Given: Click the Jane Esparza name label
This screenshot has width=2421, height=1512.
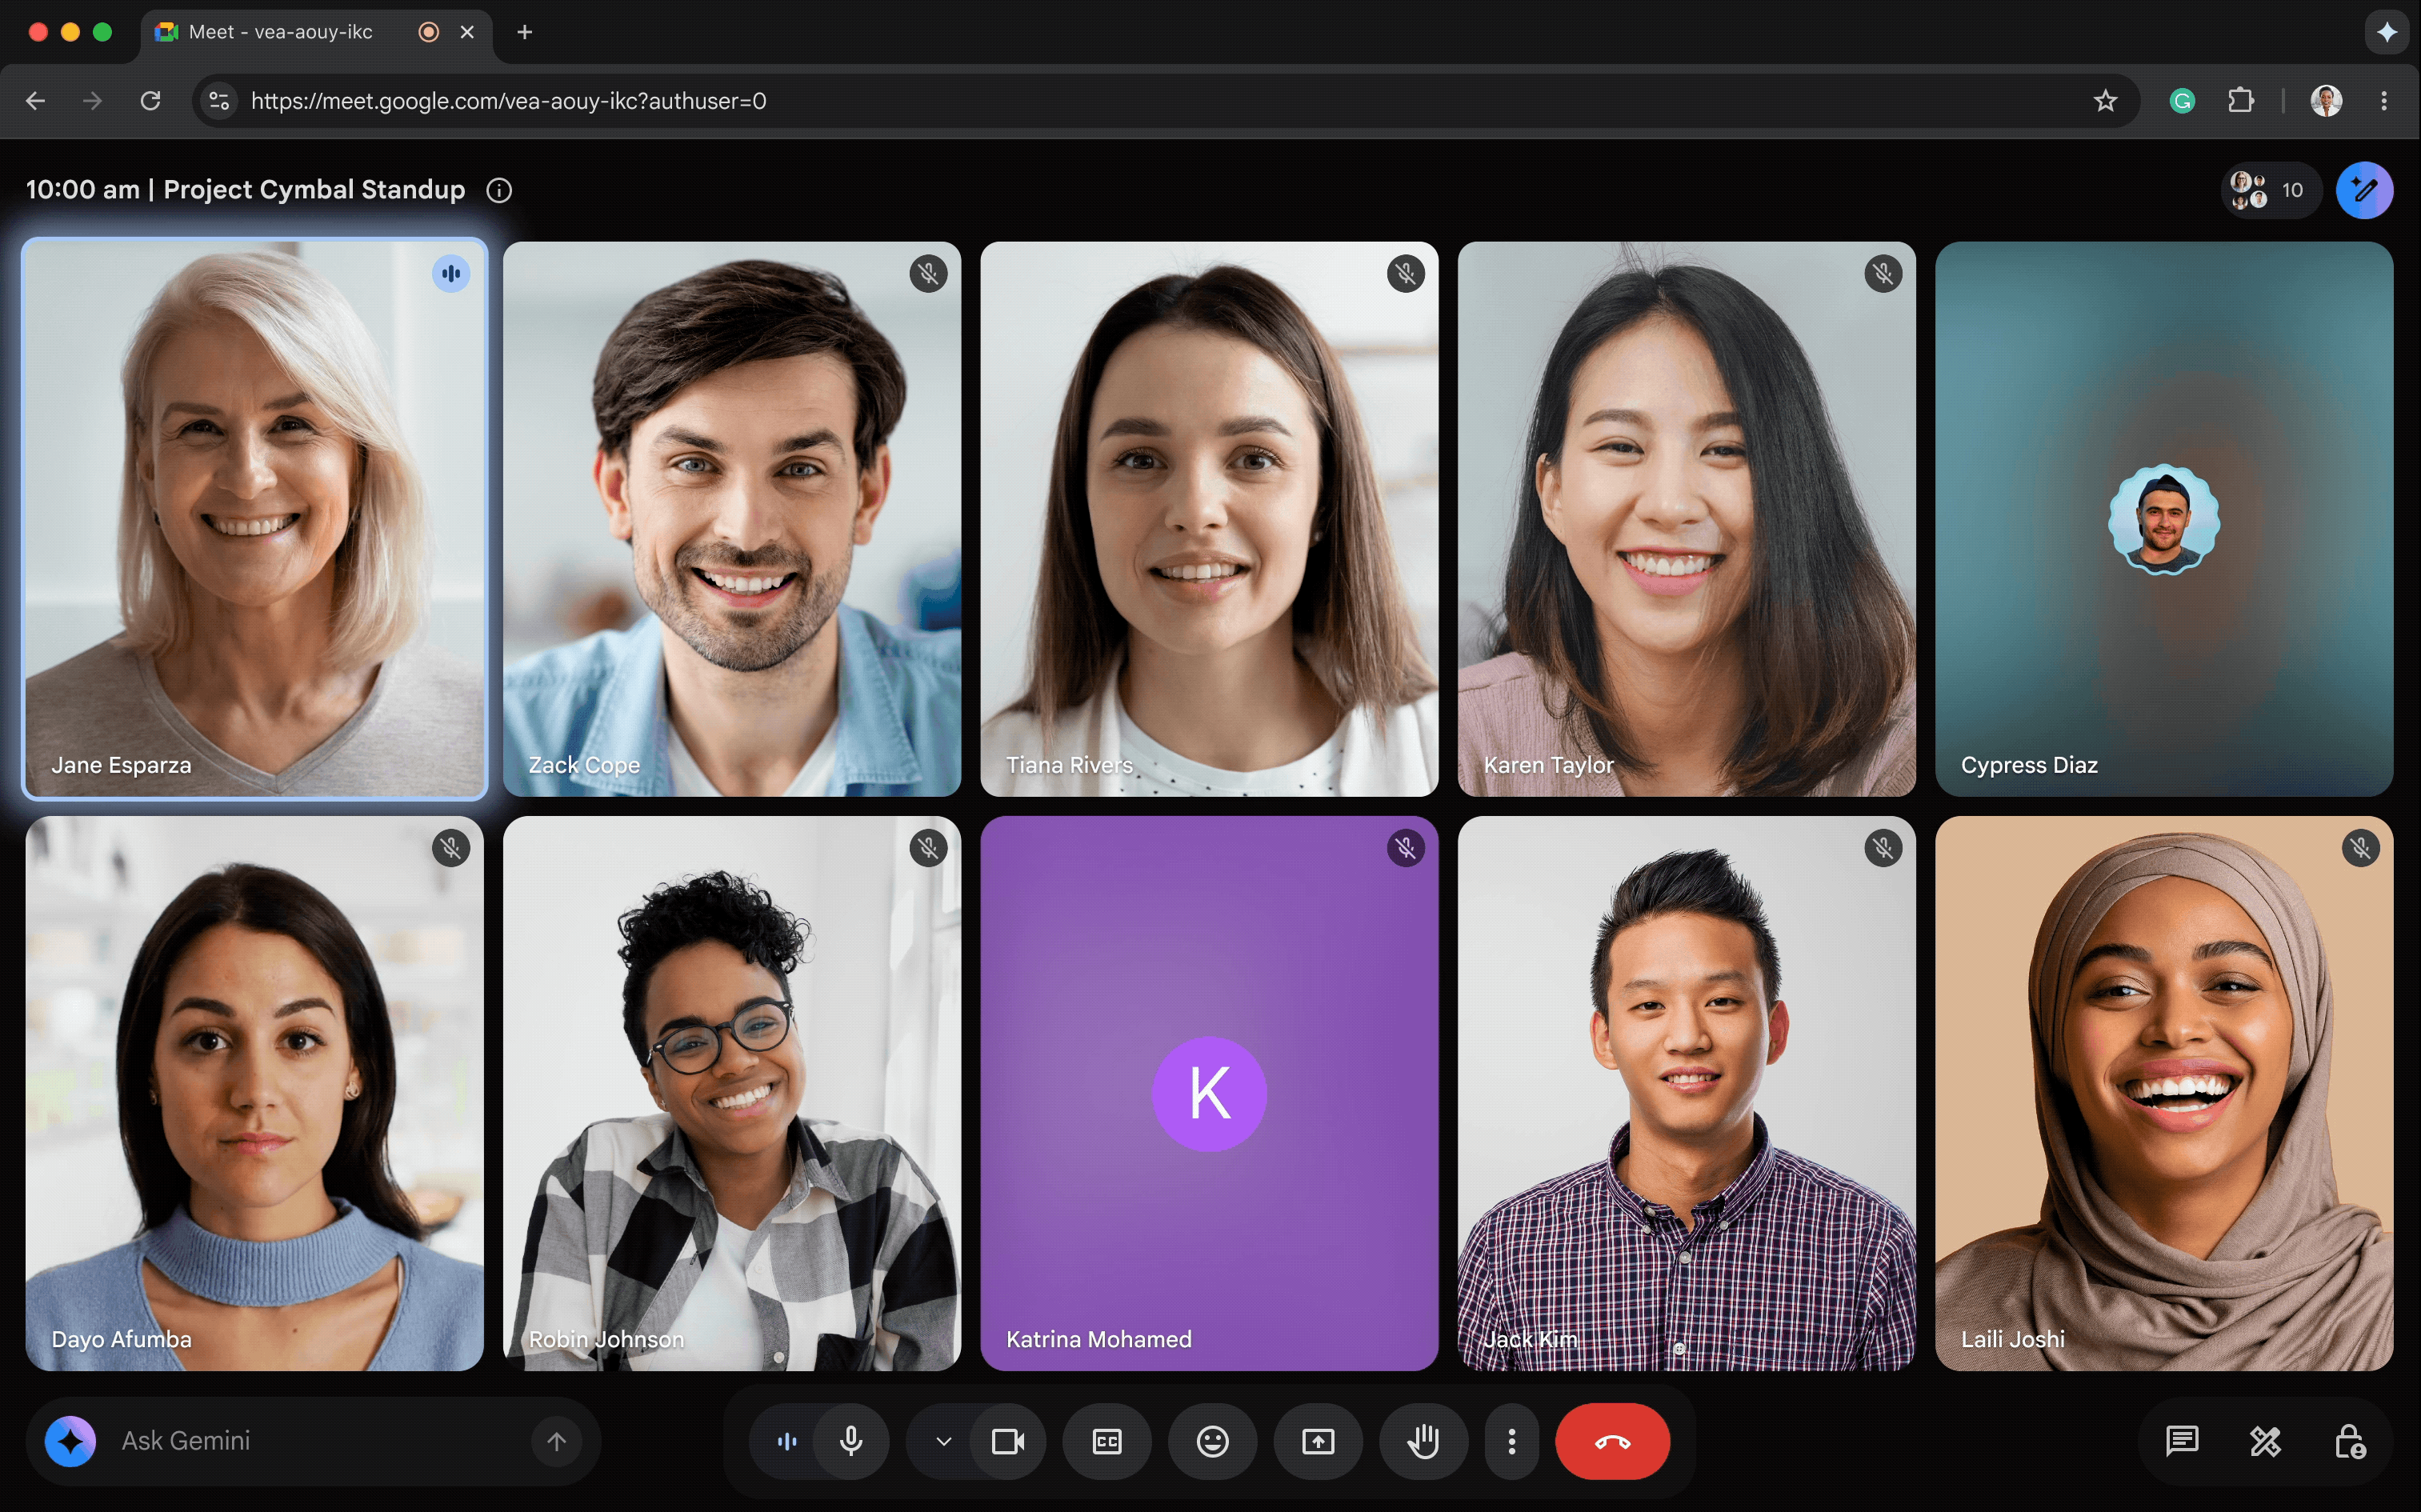Looking at the screenshot, I should click(121, 765).
